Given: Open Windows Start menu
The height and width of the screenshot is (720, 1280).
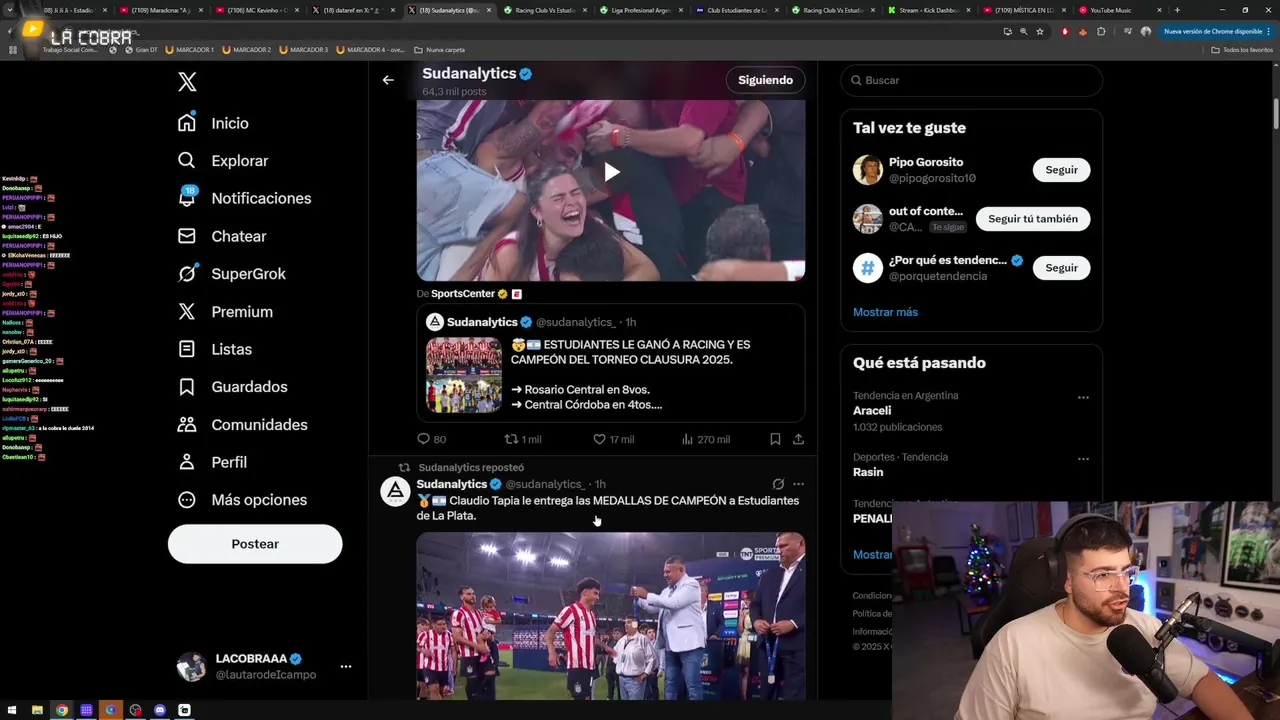Looking at the screenshot, I should (12, 710).
